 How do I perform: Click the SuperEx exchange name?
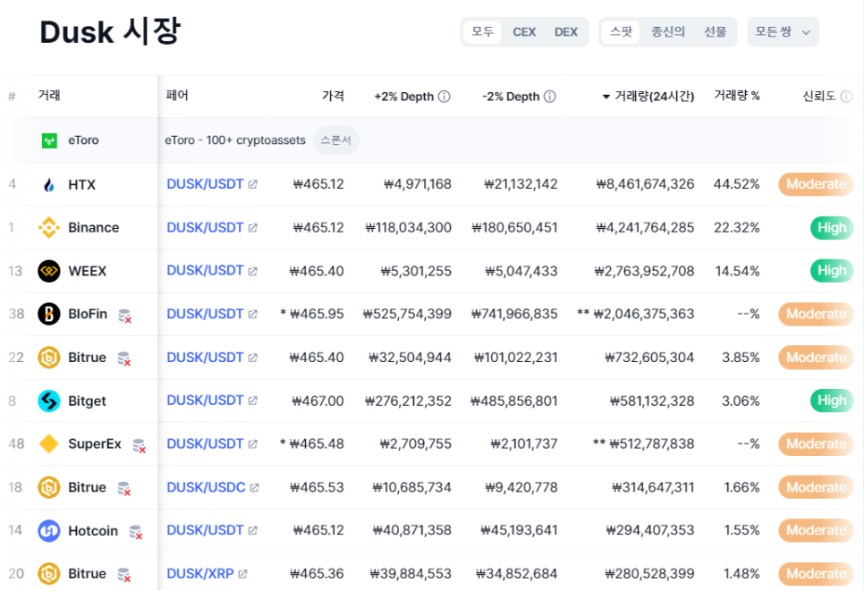[95, 444]
